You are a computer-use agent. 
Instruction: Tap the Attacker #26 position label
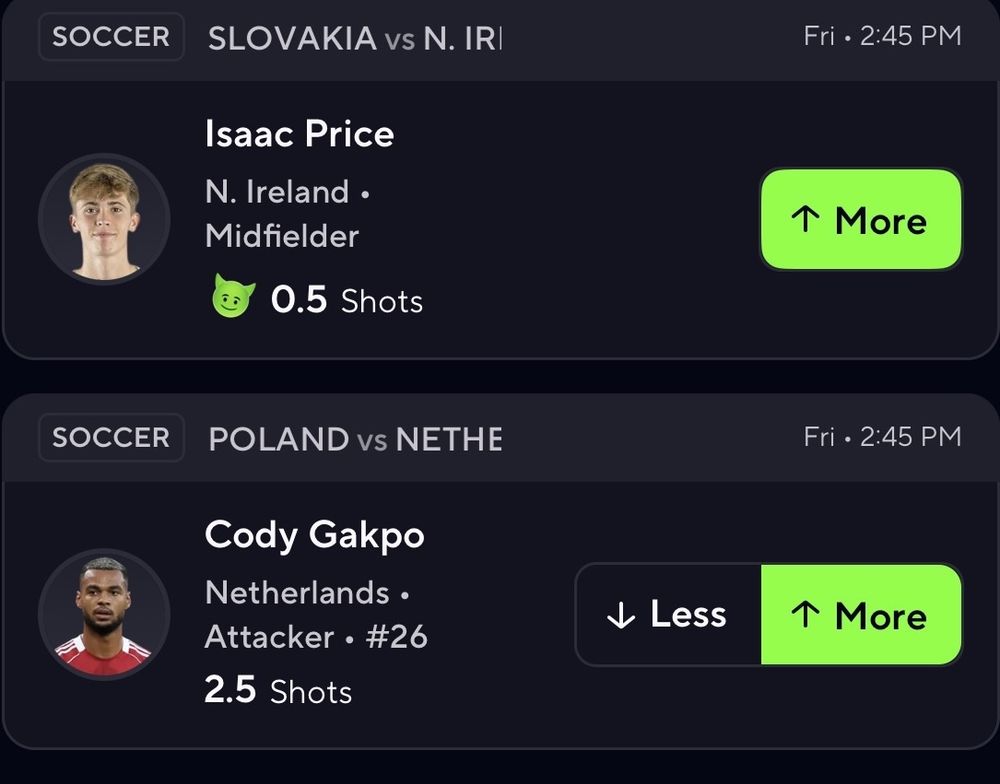316,637
